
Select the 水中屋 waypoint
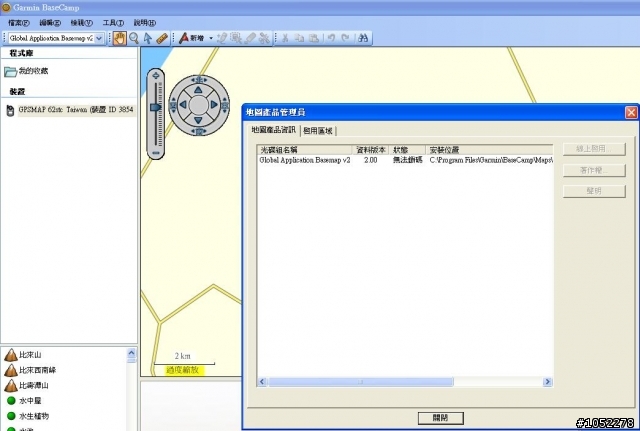pos(24,401)
